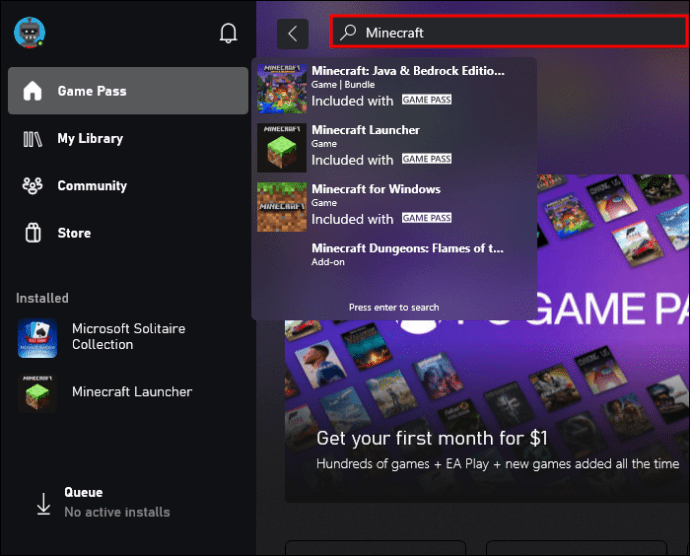Click the Queue download arrow icon

(x=43, y=504)
